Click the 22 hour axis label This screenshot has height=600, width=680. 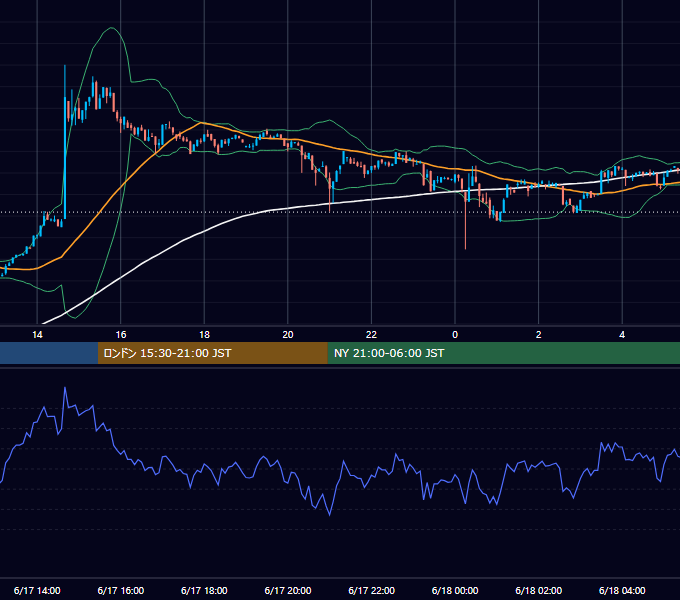pos(371,335)
